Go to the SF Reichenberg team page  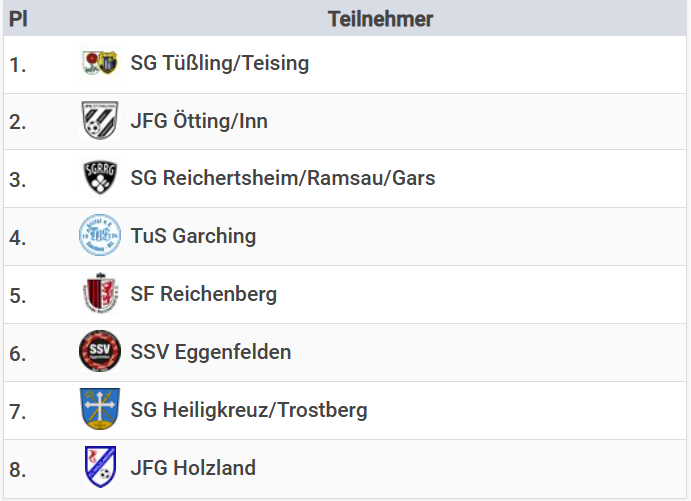204,294
